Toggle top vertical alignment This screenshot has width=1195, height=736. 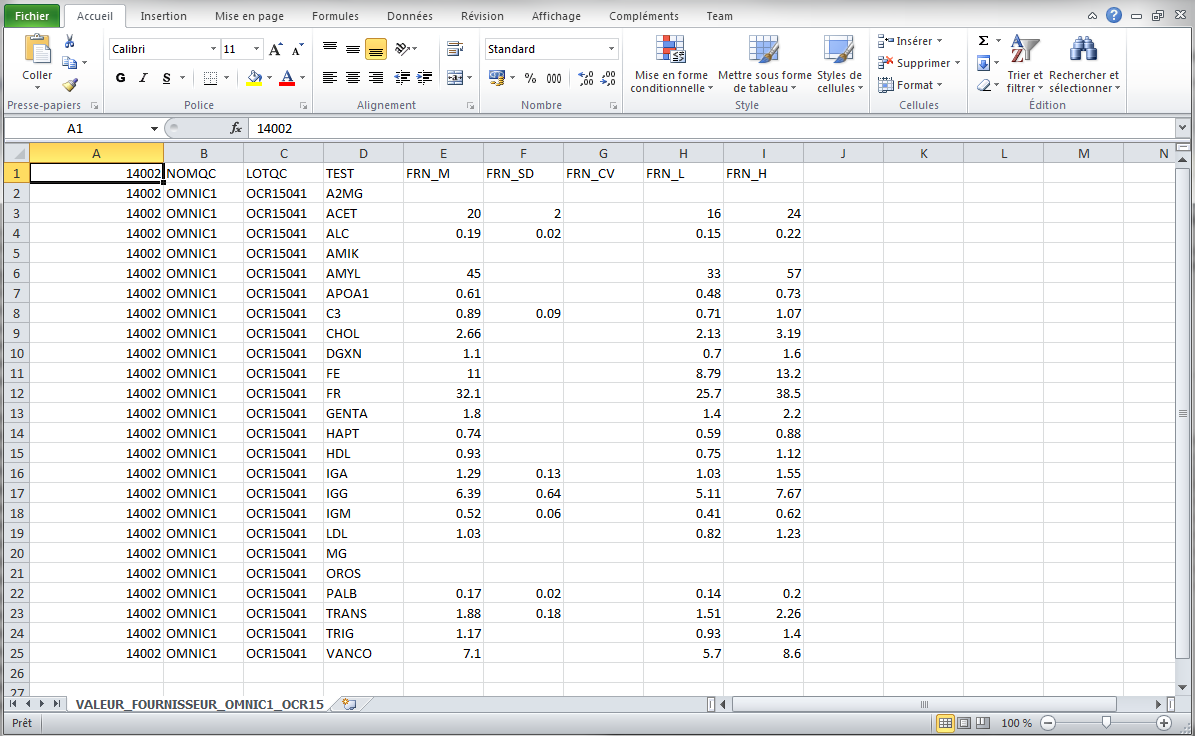click(x=330, y=49)
